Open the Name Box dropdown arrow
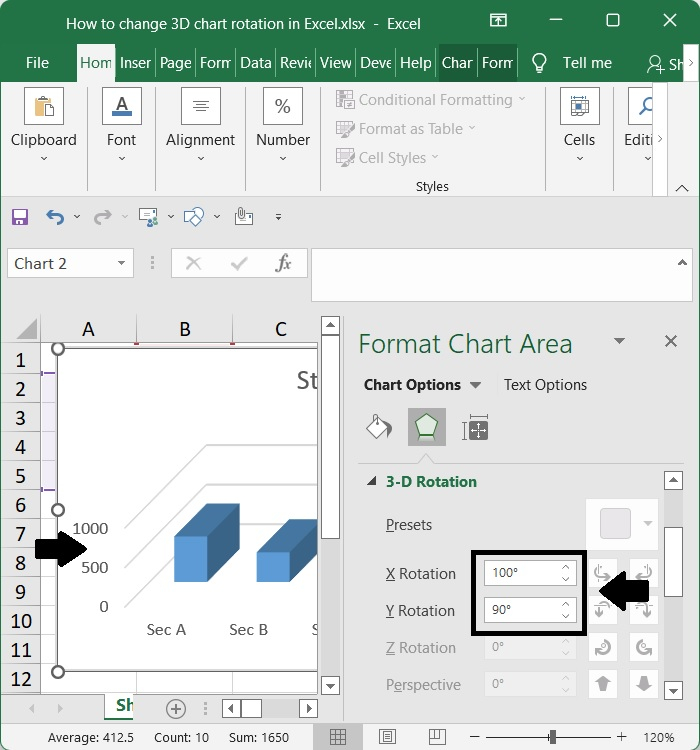Image resolution: width=700 pixels, height=750 pixels. tap(122, 263)
